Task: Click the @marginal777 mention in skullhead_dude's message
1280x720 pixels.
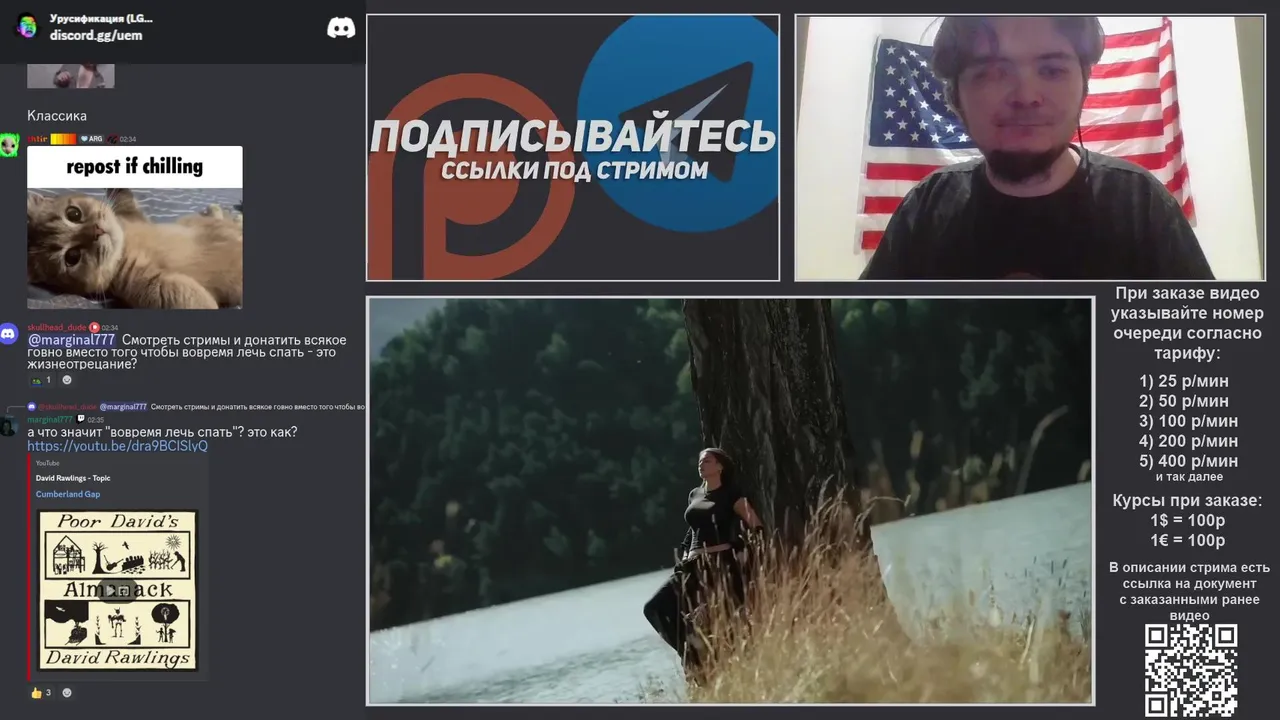Action: (71, 340)
